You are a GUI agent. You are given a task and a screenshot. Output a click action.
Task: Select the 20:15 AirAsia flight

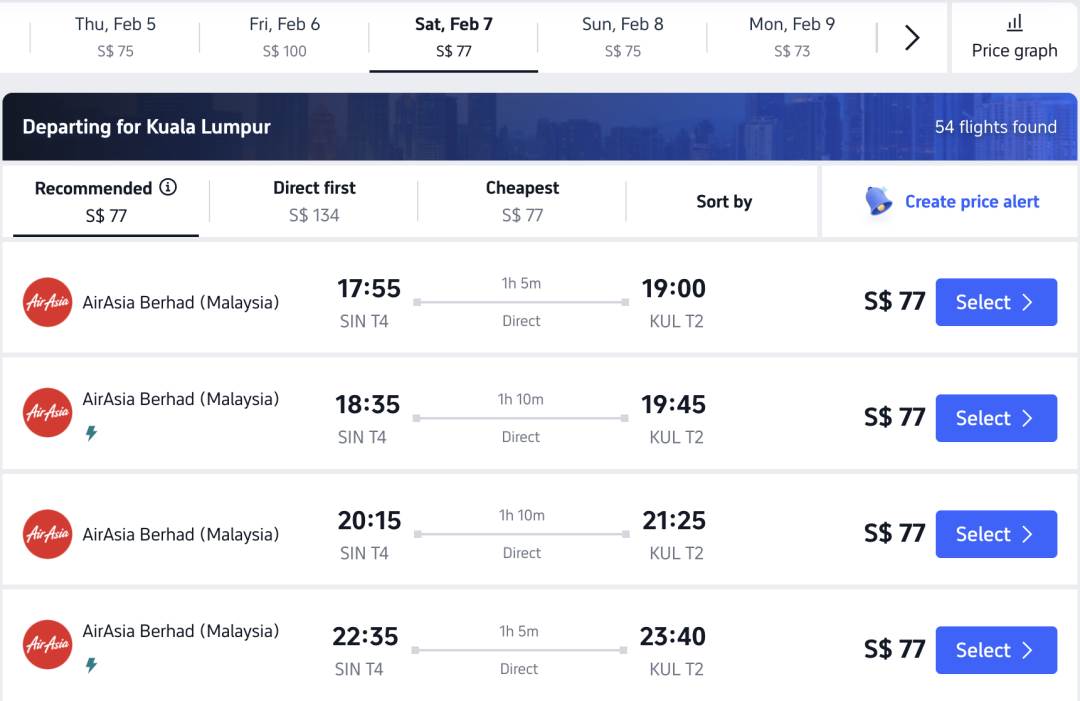click(x=995, y=534)
